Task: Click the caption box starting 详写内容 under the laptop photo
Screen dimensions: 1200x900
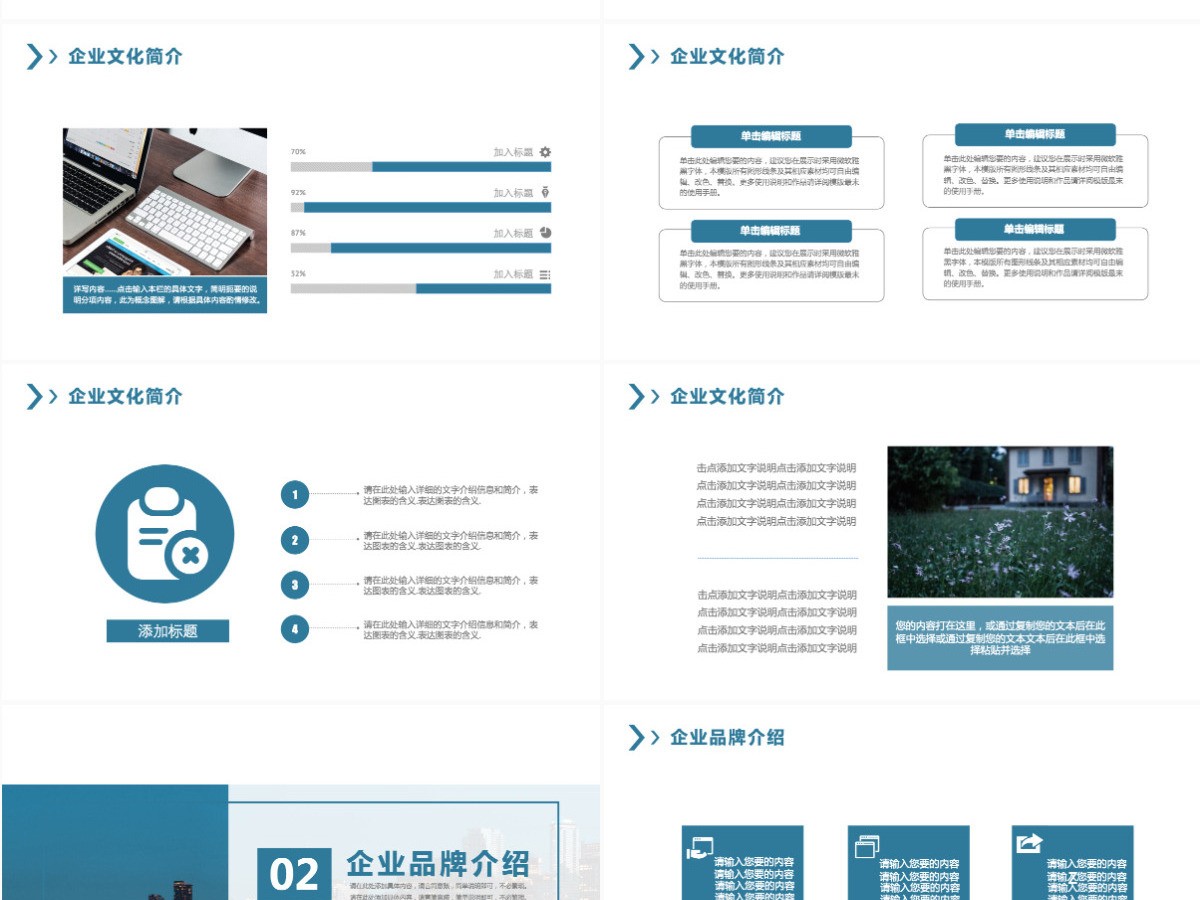Action: pyautogui.click(x=165, y=294)
